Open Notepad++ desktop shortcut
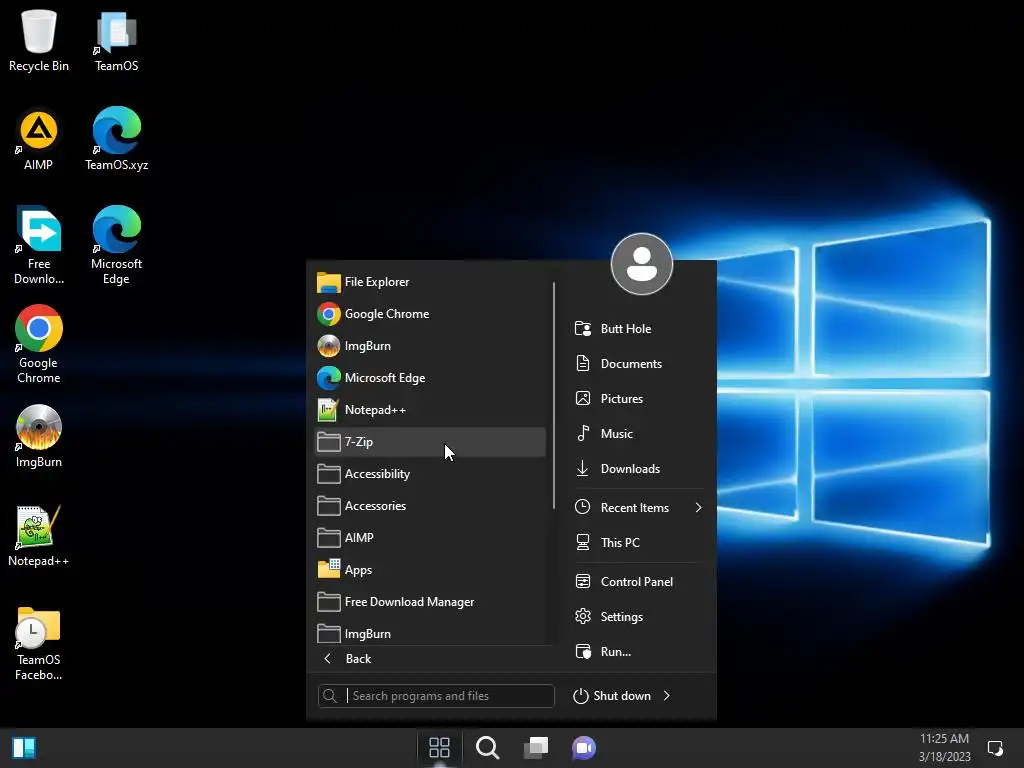 tap(39, 536)
